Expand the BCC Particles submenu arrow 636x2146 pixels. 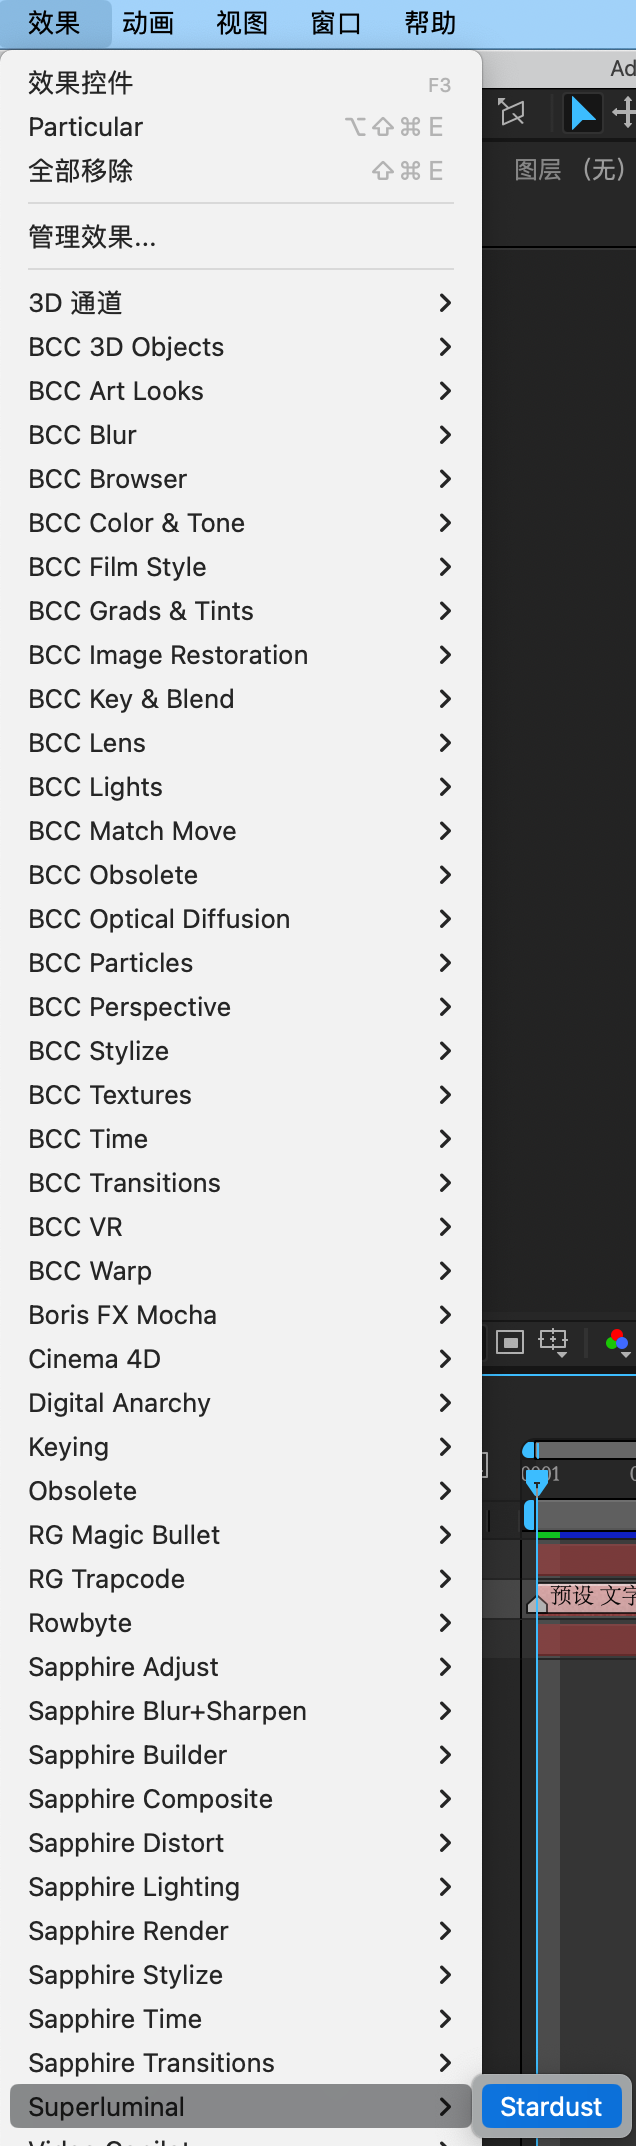[445, 963]
